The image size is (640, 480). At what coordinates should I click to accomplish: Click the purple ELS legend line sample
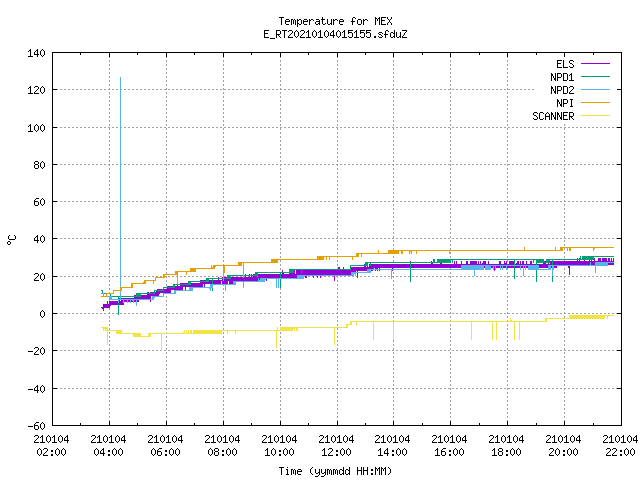tap(595, 64)
